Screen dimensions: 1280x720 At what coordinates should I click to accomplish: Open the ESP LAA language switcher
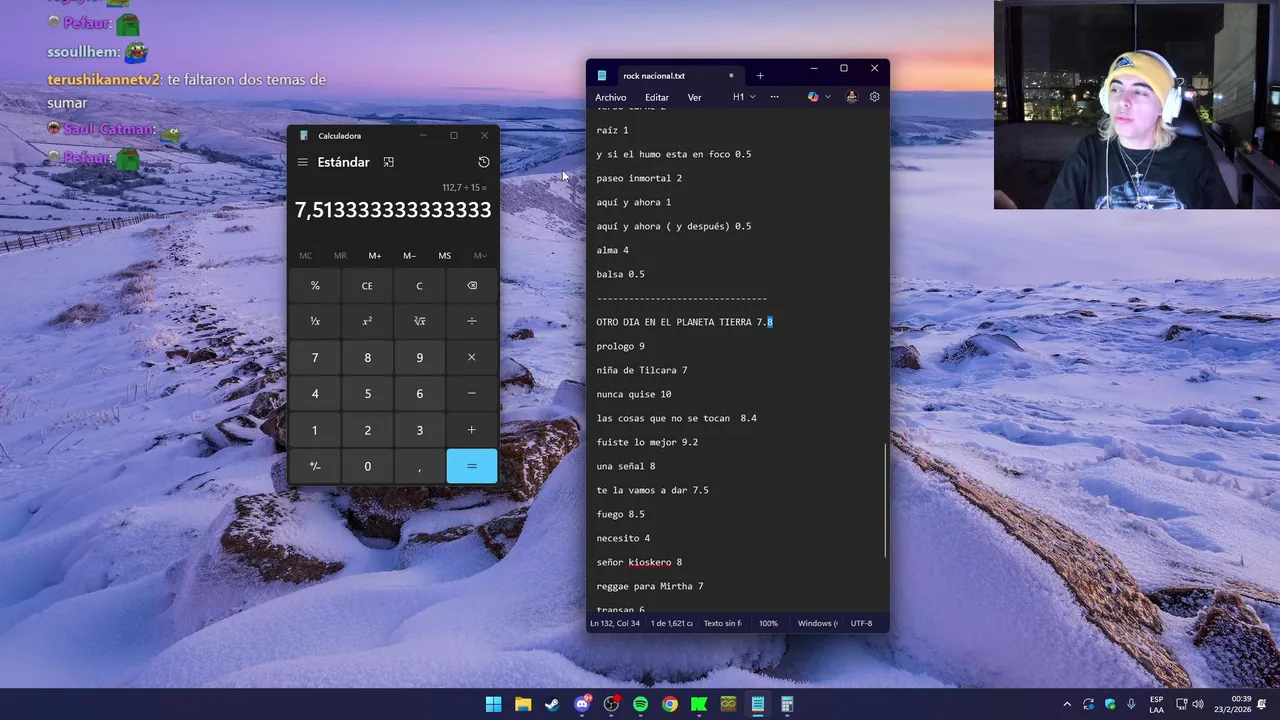1156,704
